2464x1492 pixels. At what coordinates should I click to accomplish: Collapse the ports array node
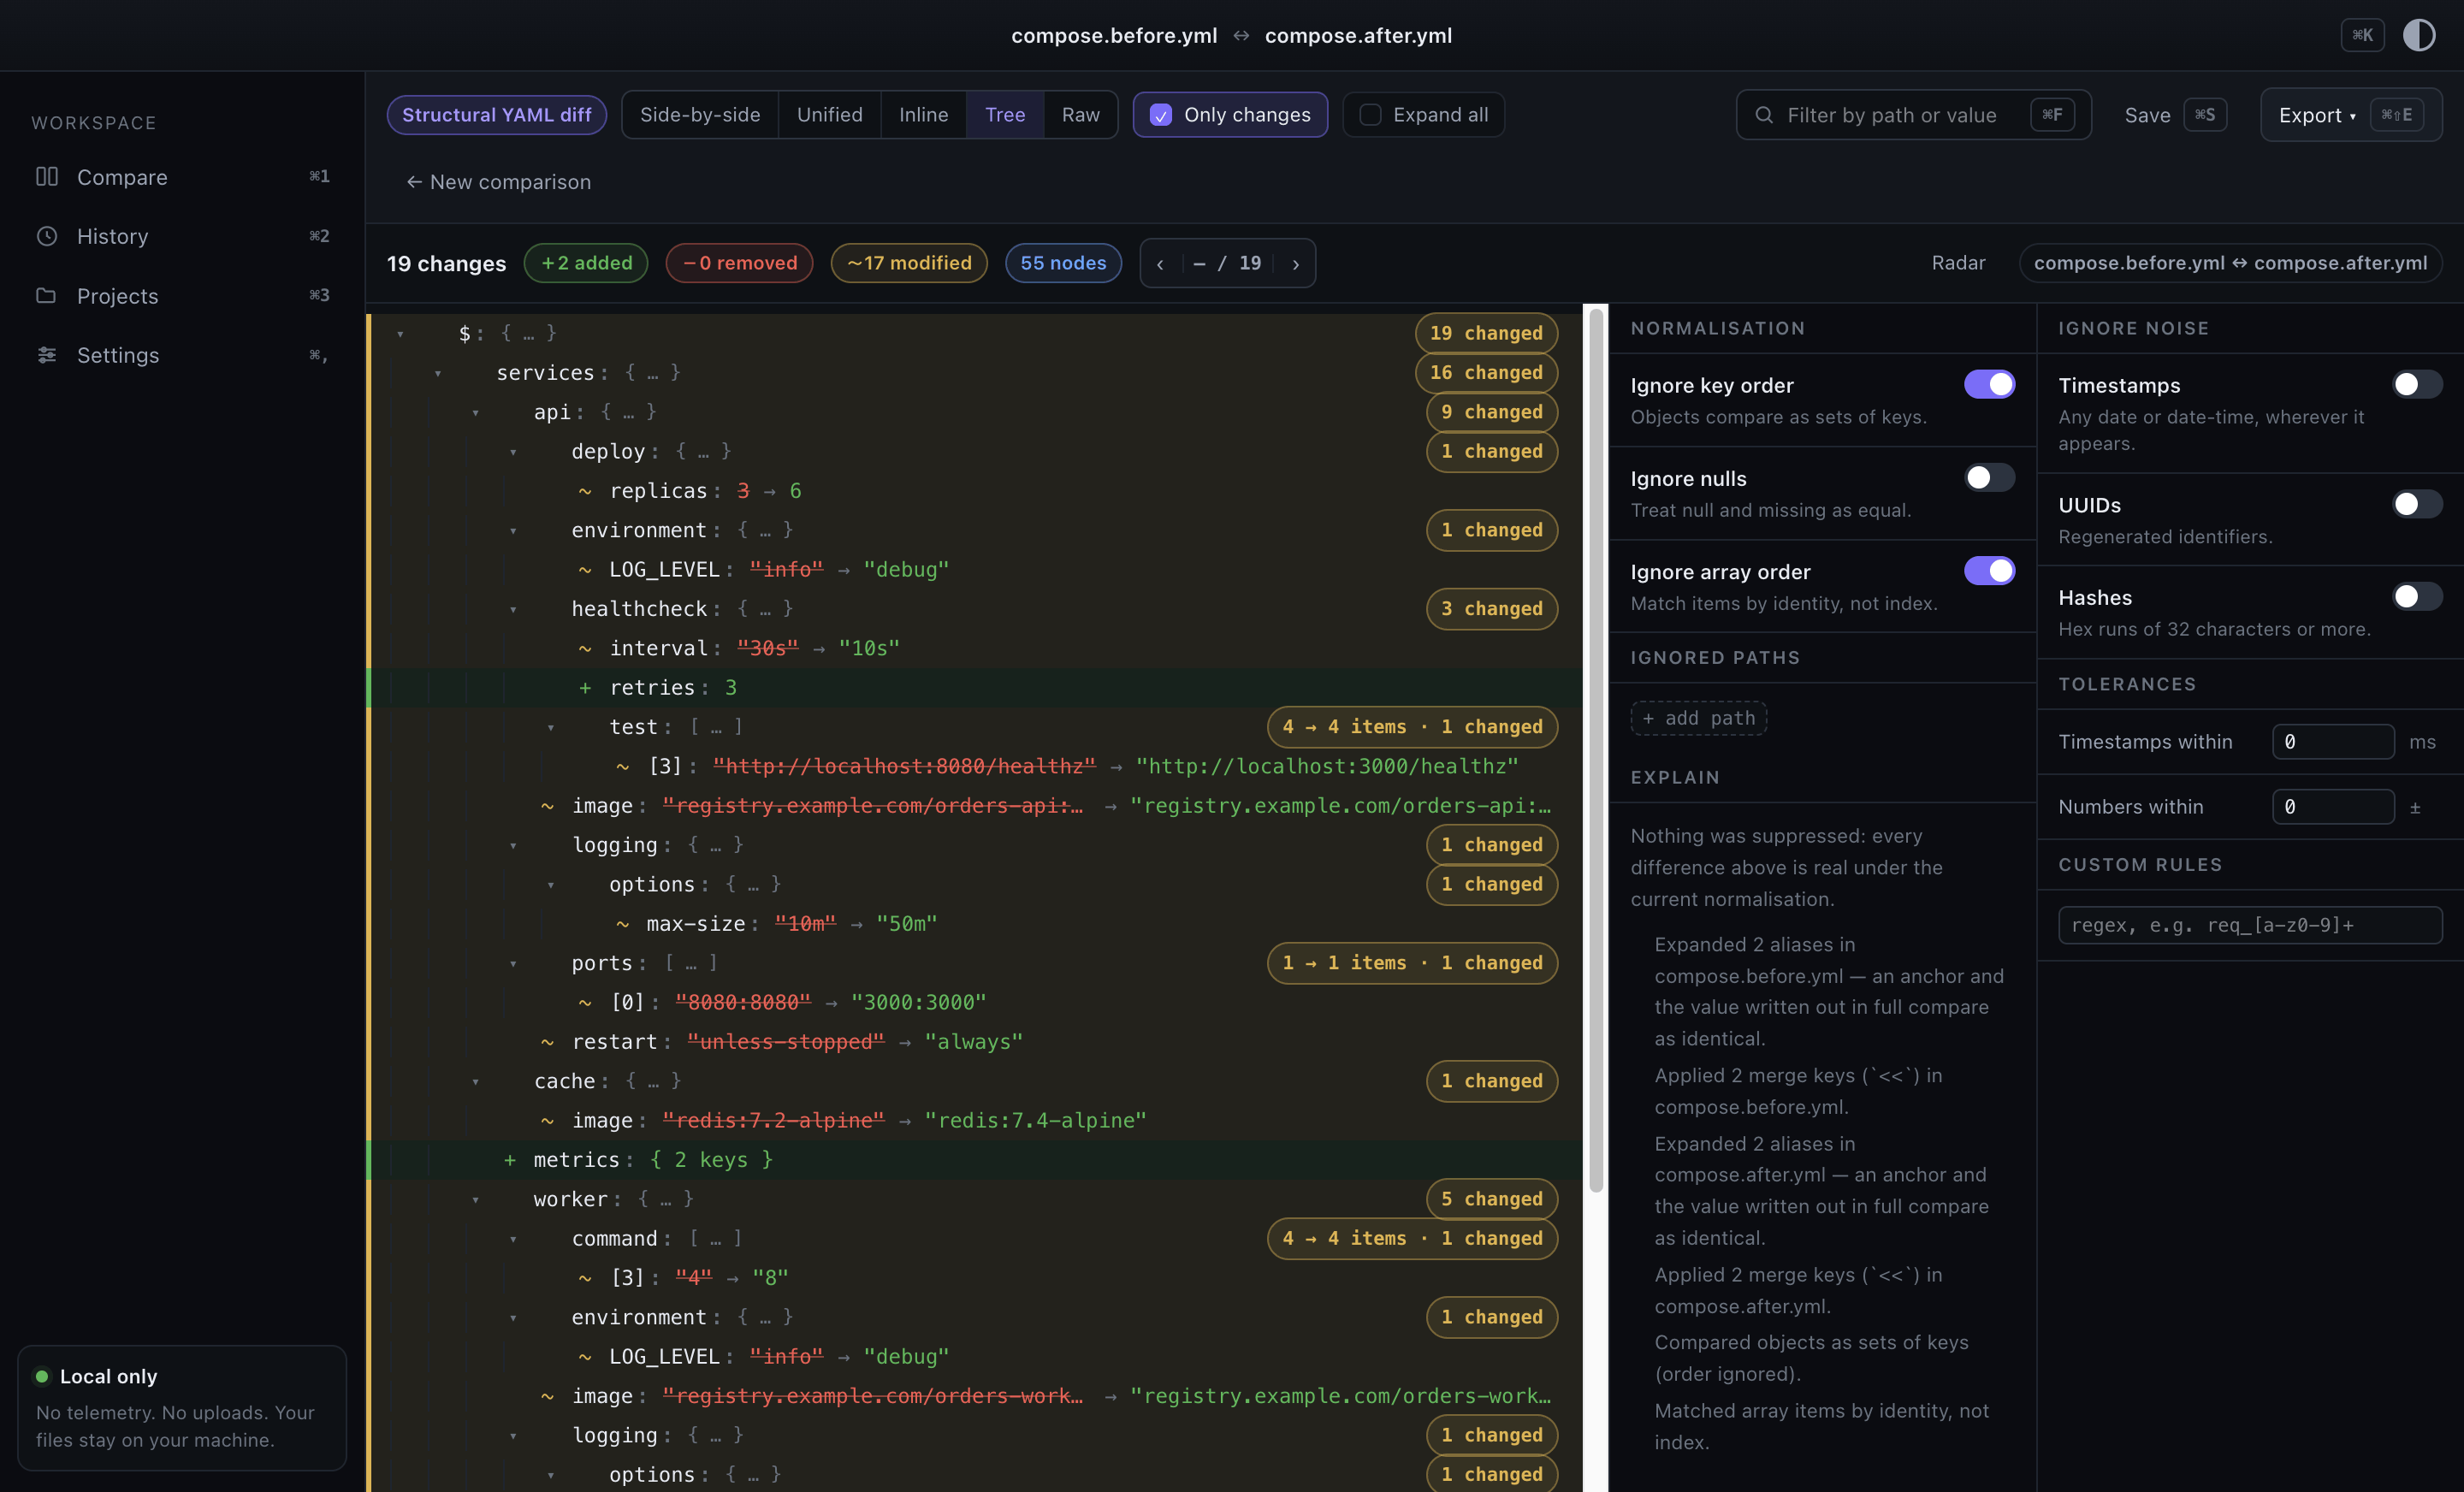pos(513,964)
